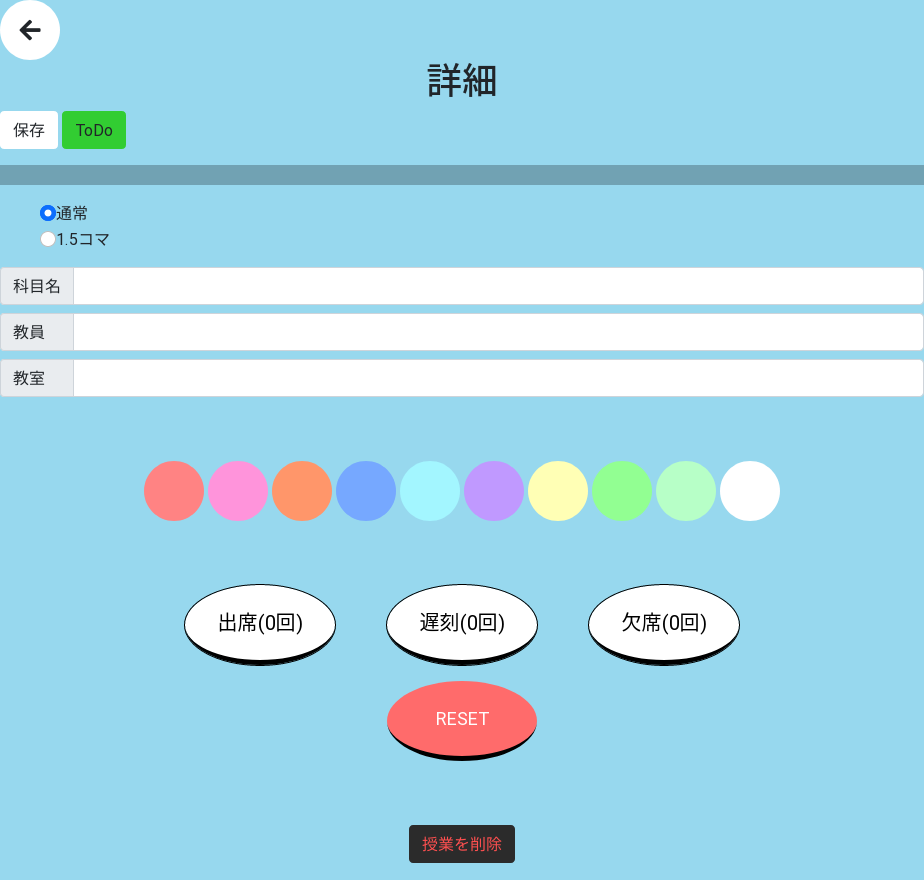Click the 科目名 field label
The image size is (924, 880).
(x=37, y=286)
